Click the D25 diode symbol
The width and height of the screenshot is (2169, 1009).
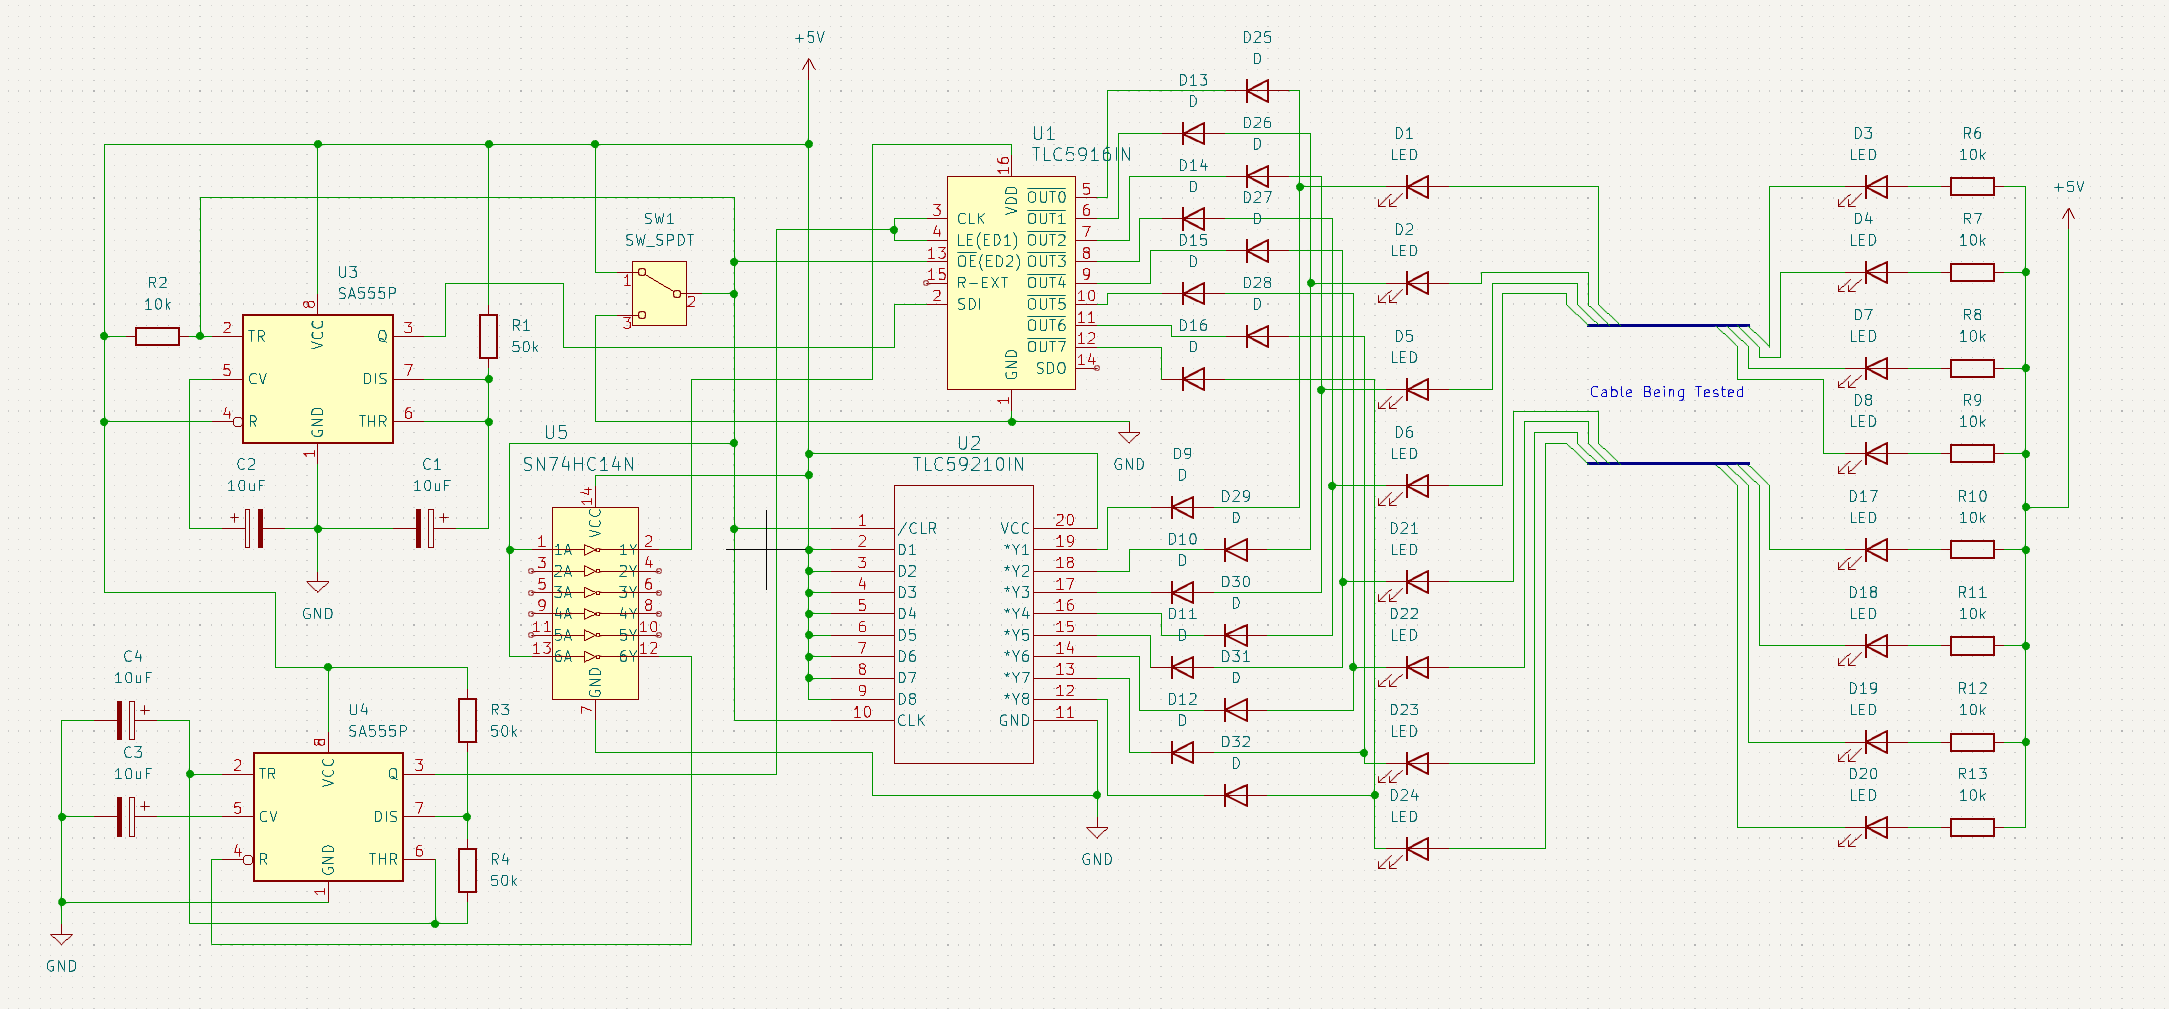tap(1257, 91)
